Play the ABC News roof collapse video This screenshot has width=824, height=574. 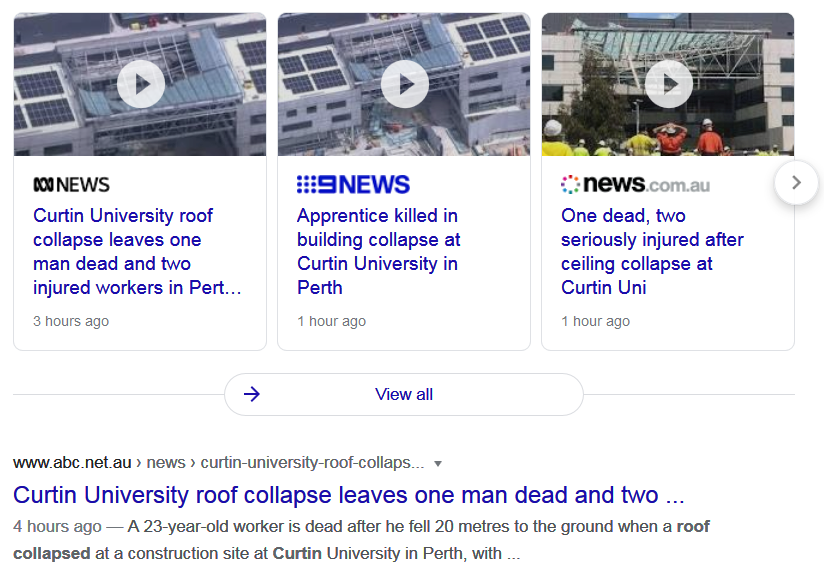coord(140,85)
